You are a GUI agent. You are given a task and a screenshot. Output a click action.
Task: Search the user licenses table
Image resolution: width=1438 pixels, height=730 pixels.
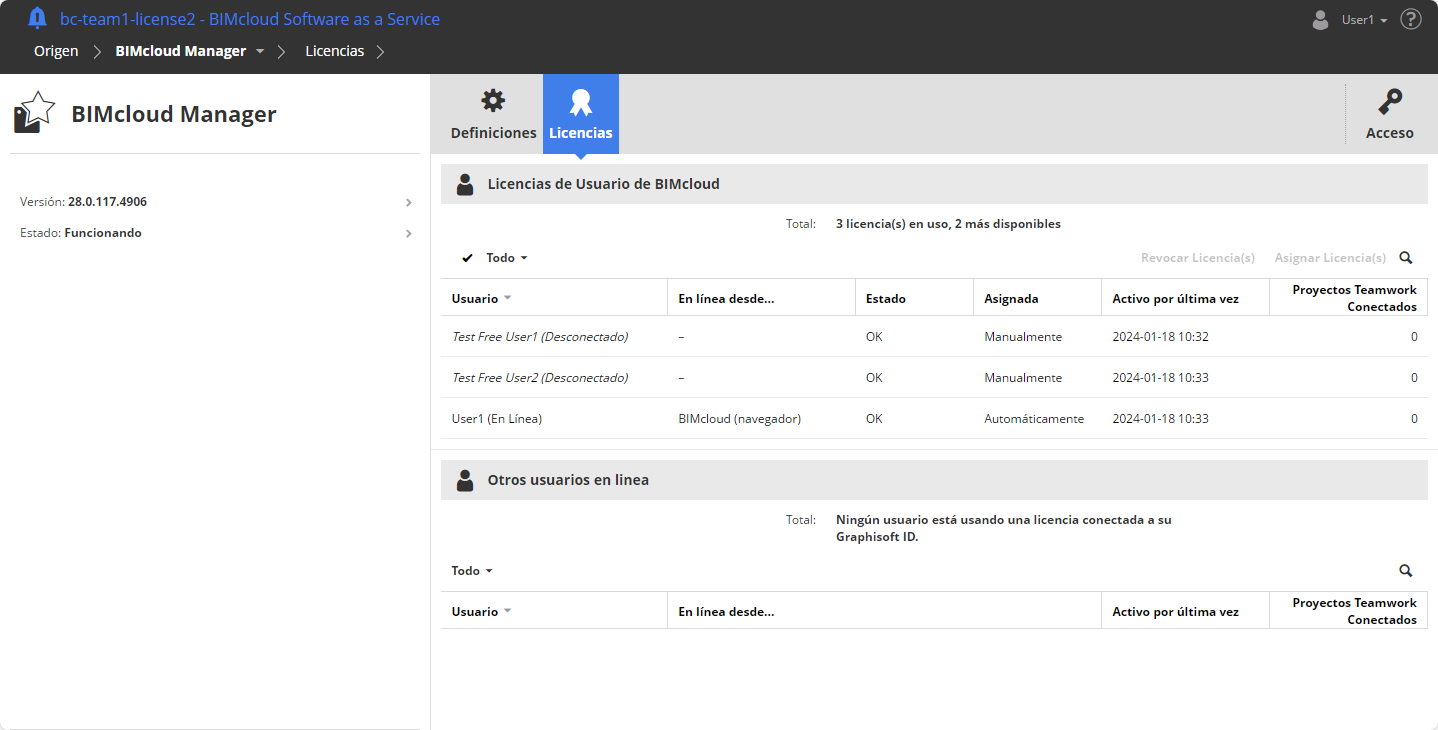point(1406,258)
